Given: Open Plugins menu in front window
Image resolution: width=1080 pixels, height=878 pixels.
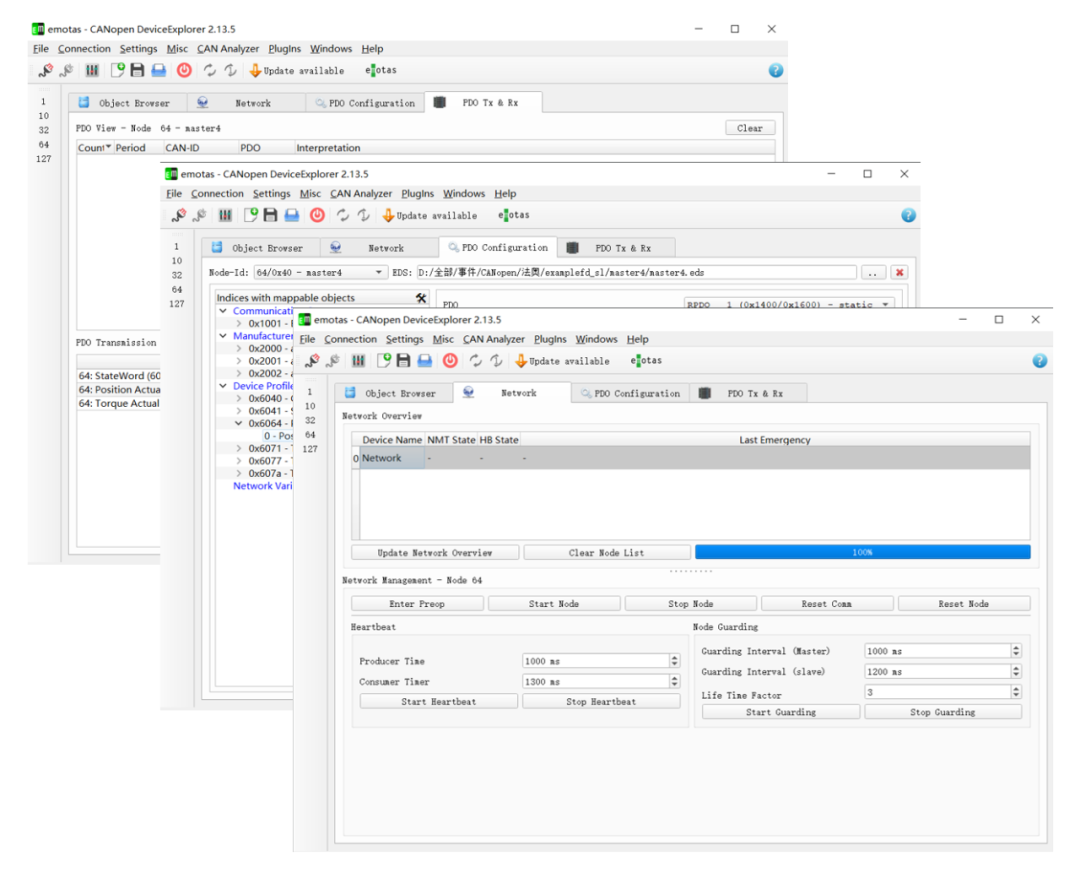Looking at the screenshot, I should [x=550, y=339].
